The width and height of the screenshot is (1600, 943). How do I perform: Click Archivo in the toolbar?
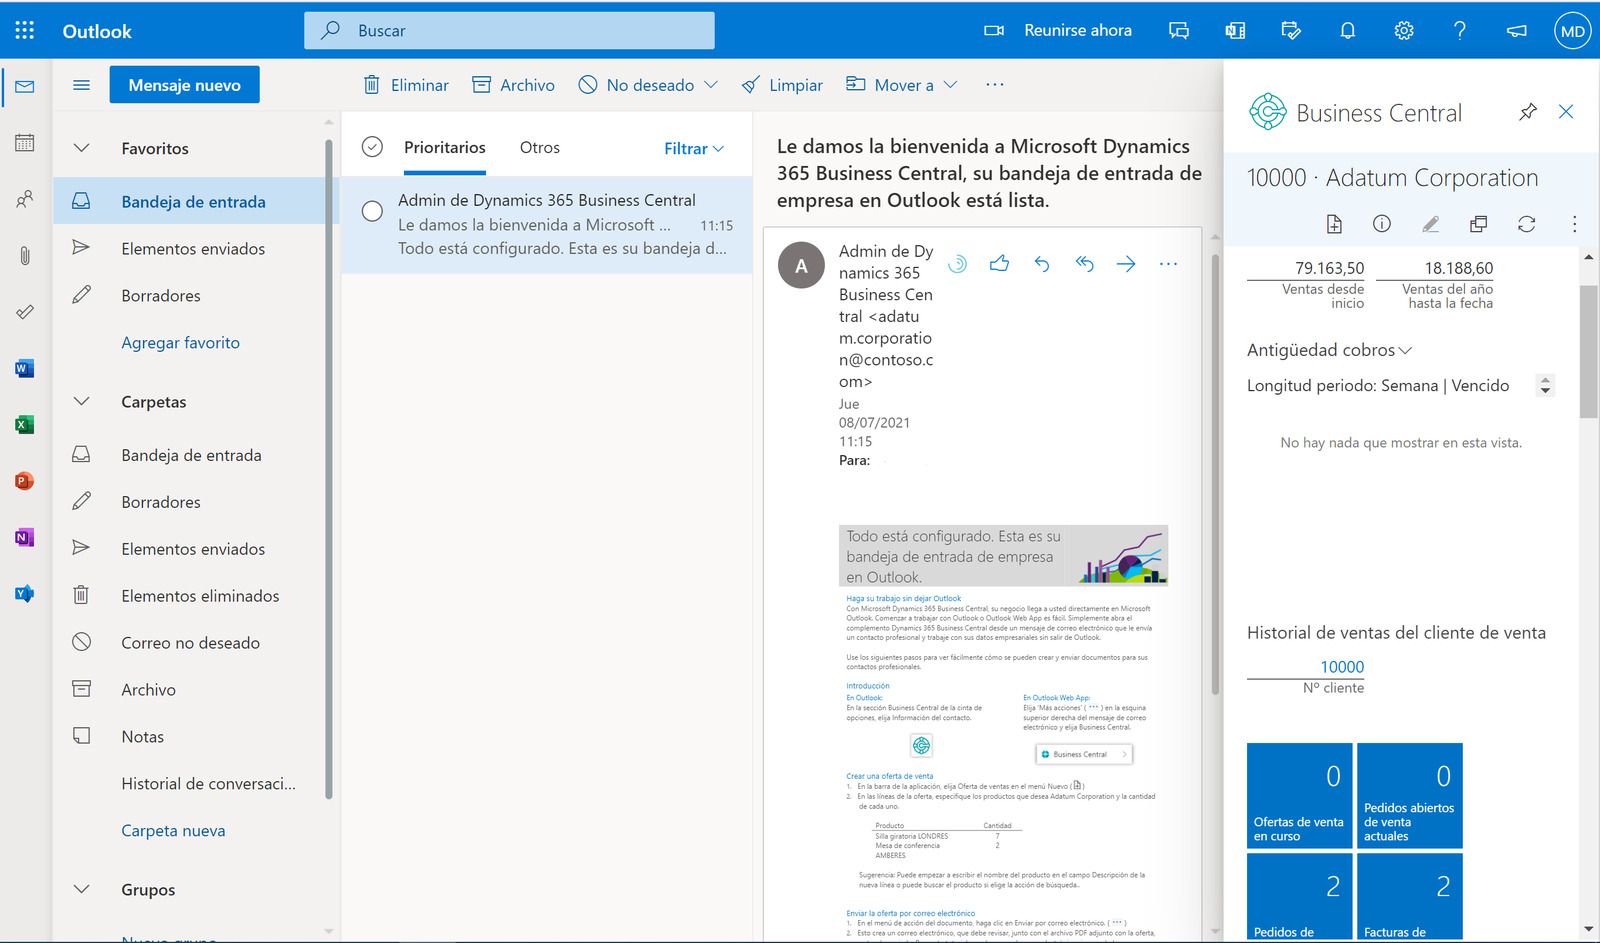pos(513,85)
